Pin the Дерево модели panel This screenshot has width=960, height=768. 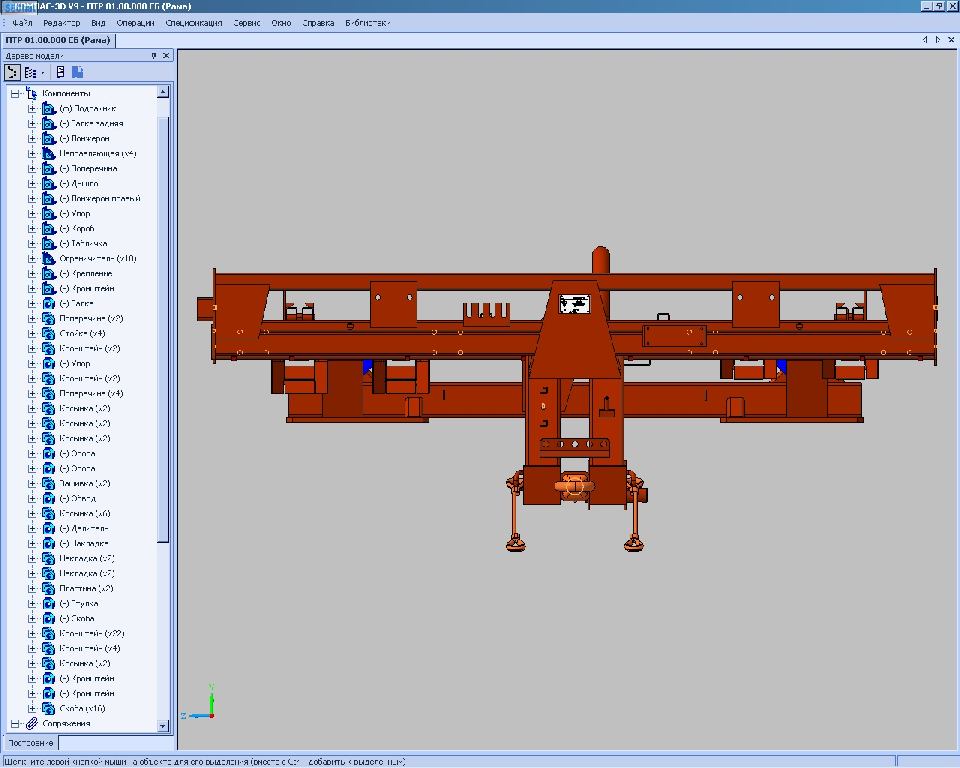tap(154, 56)
